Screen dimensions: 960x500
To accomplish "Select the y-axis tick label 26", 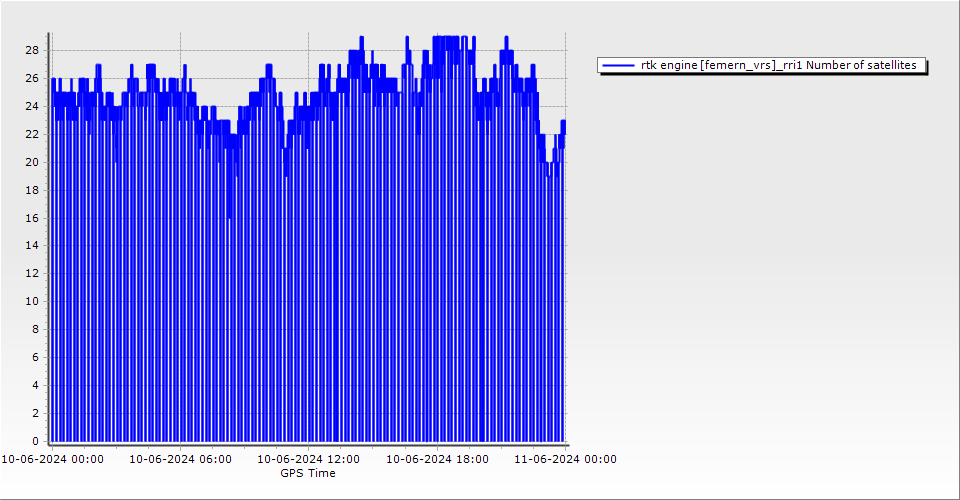I will coord(32,78).
